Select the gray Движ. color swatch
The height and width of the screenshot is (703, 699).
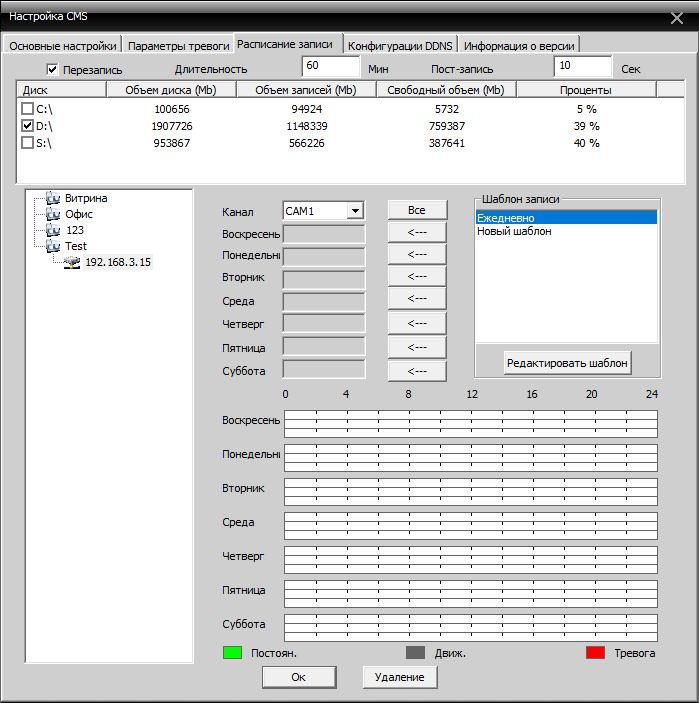click(x=415, y=652)
